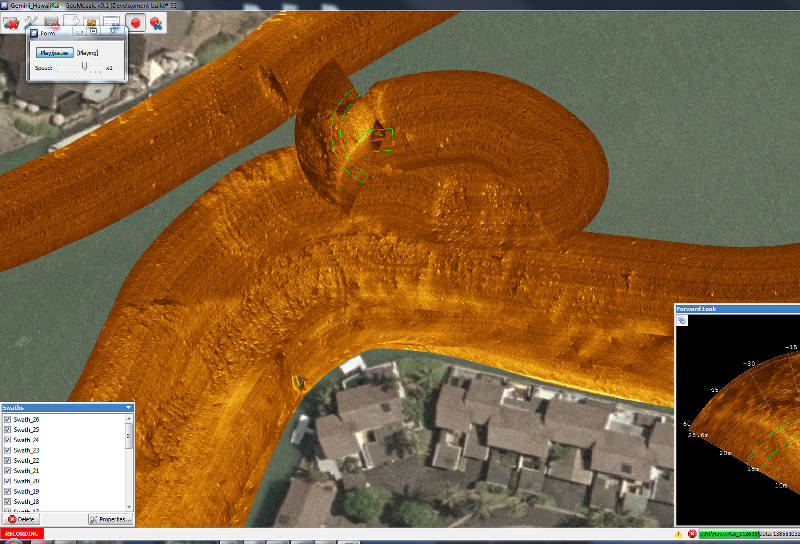This screenshot has width=800, height=544.
Task: Click the magenta vehicle marker on sonar map
Action: 376,140
